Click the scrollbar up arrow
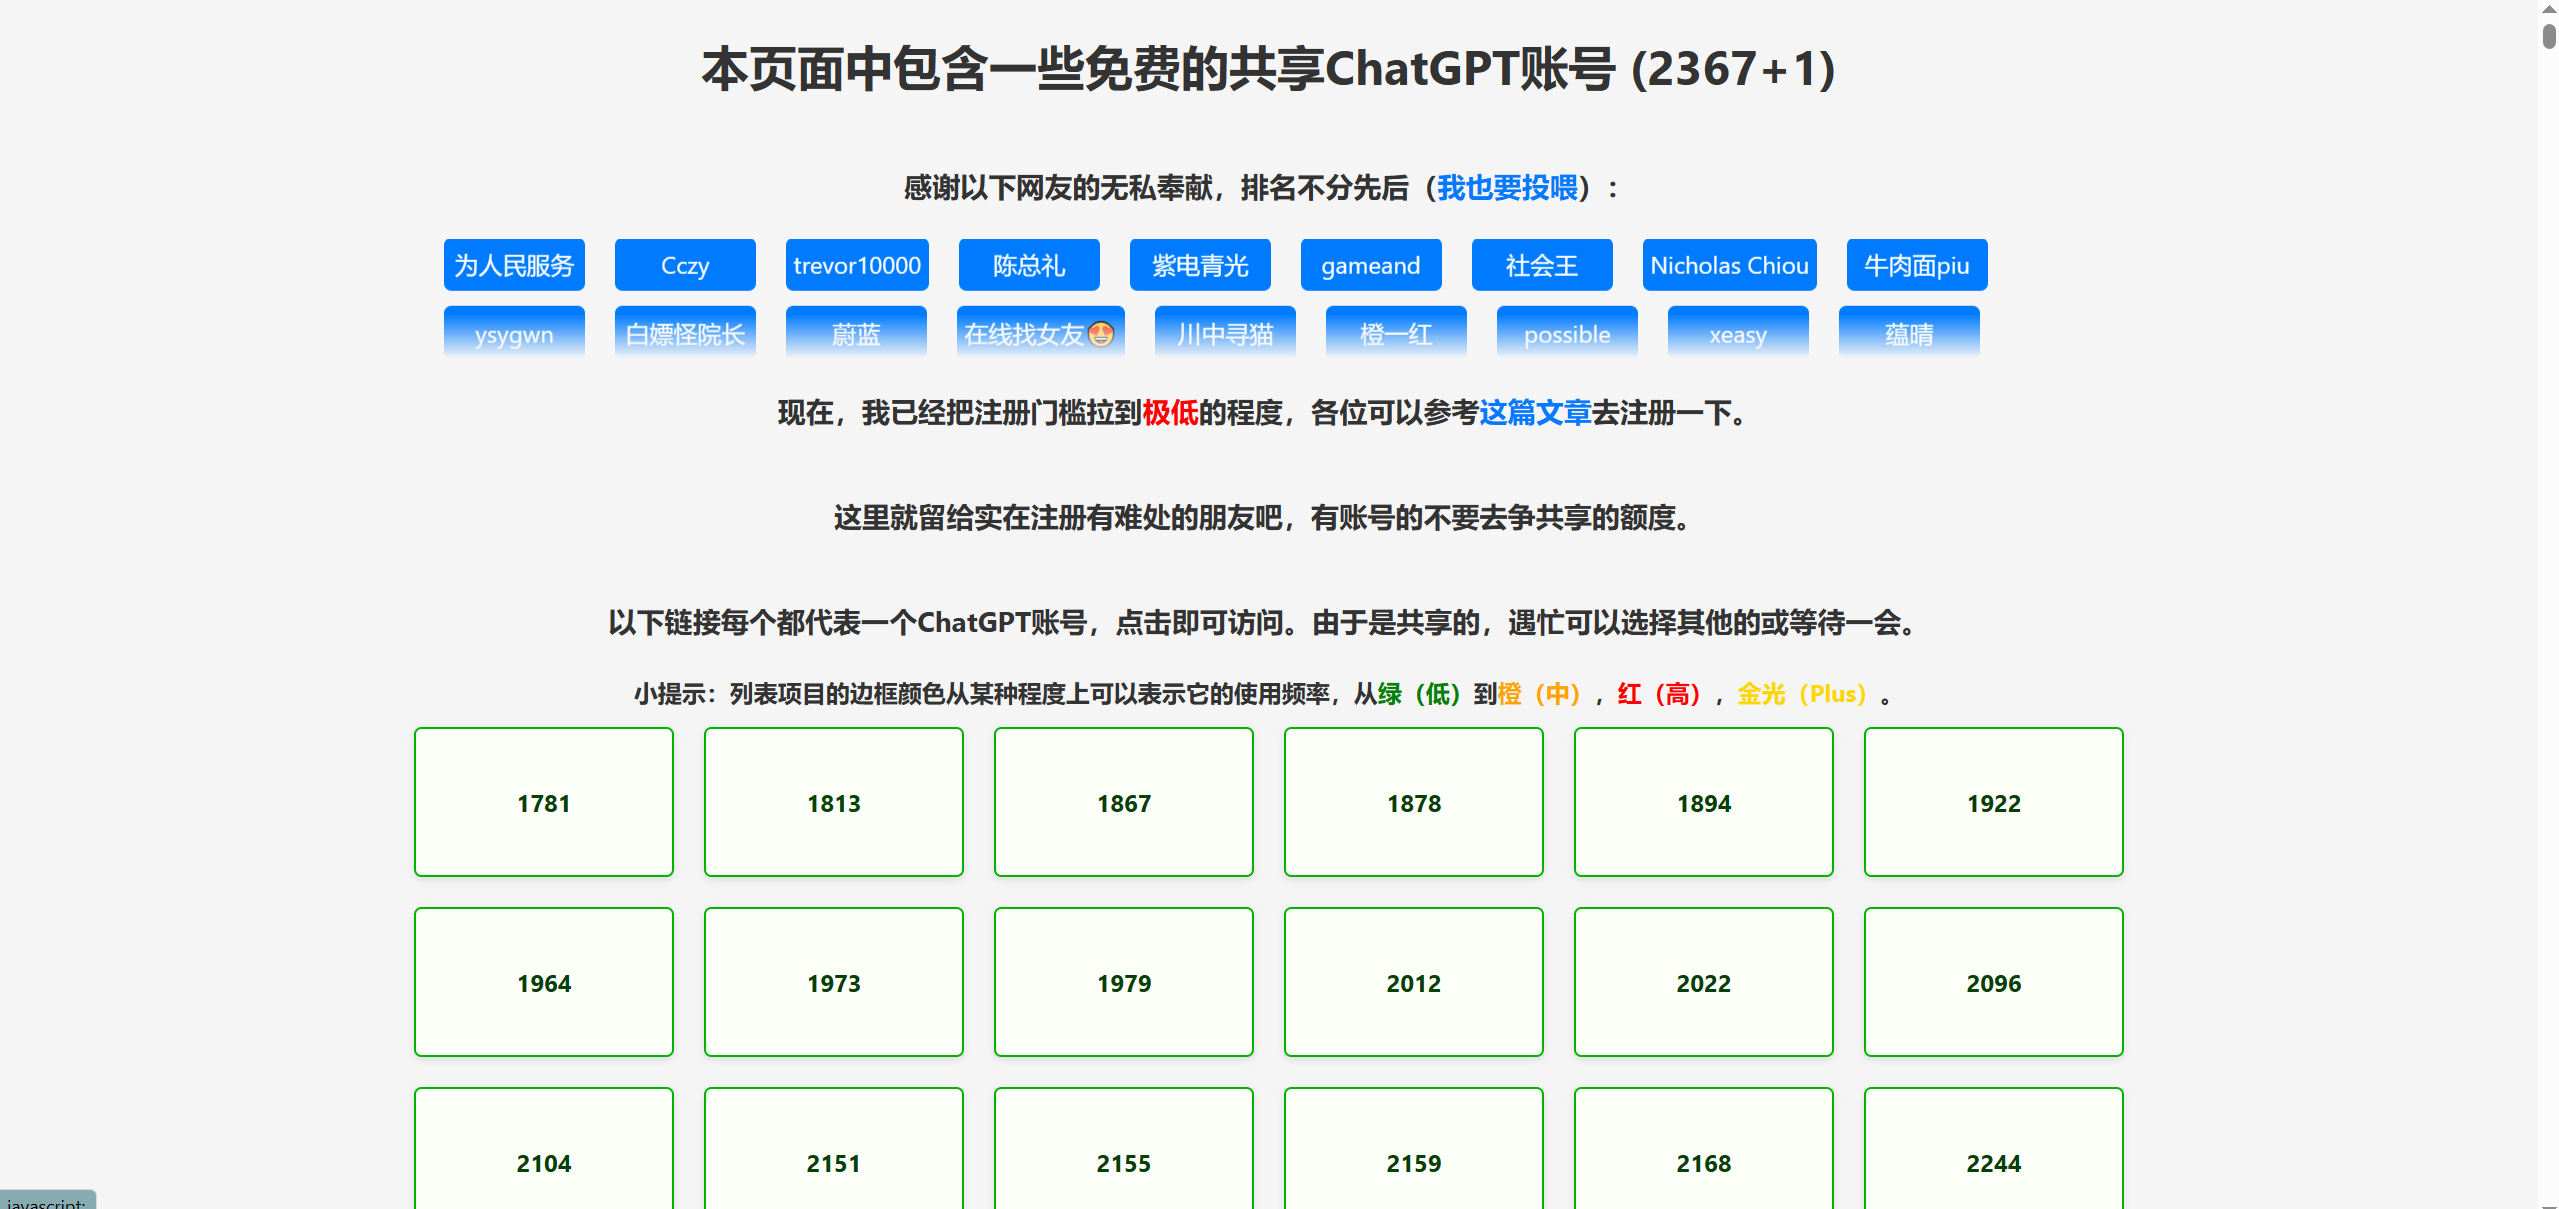 tap(2549, 7)
